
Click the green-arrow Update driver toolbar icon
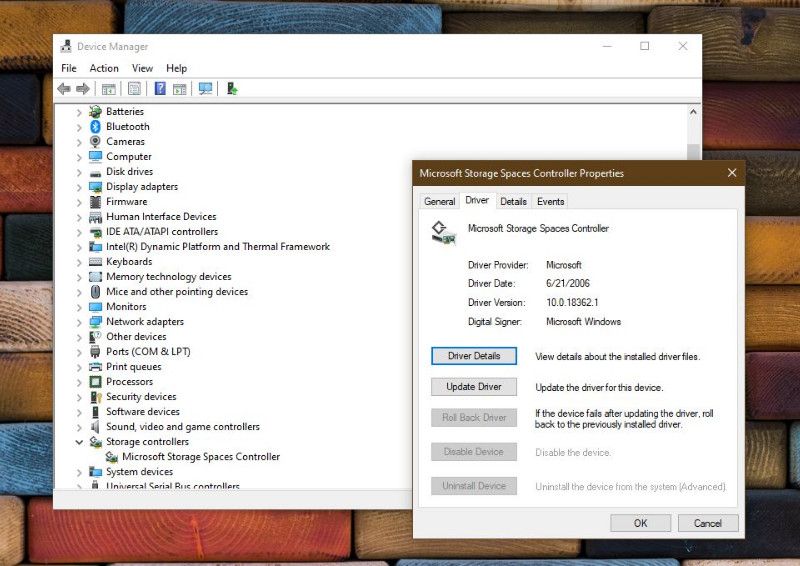pos(232,89)
